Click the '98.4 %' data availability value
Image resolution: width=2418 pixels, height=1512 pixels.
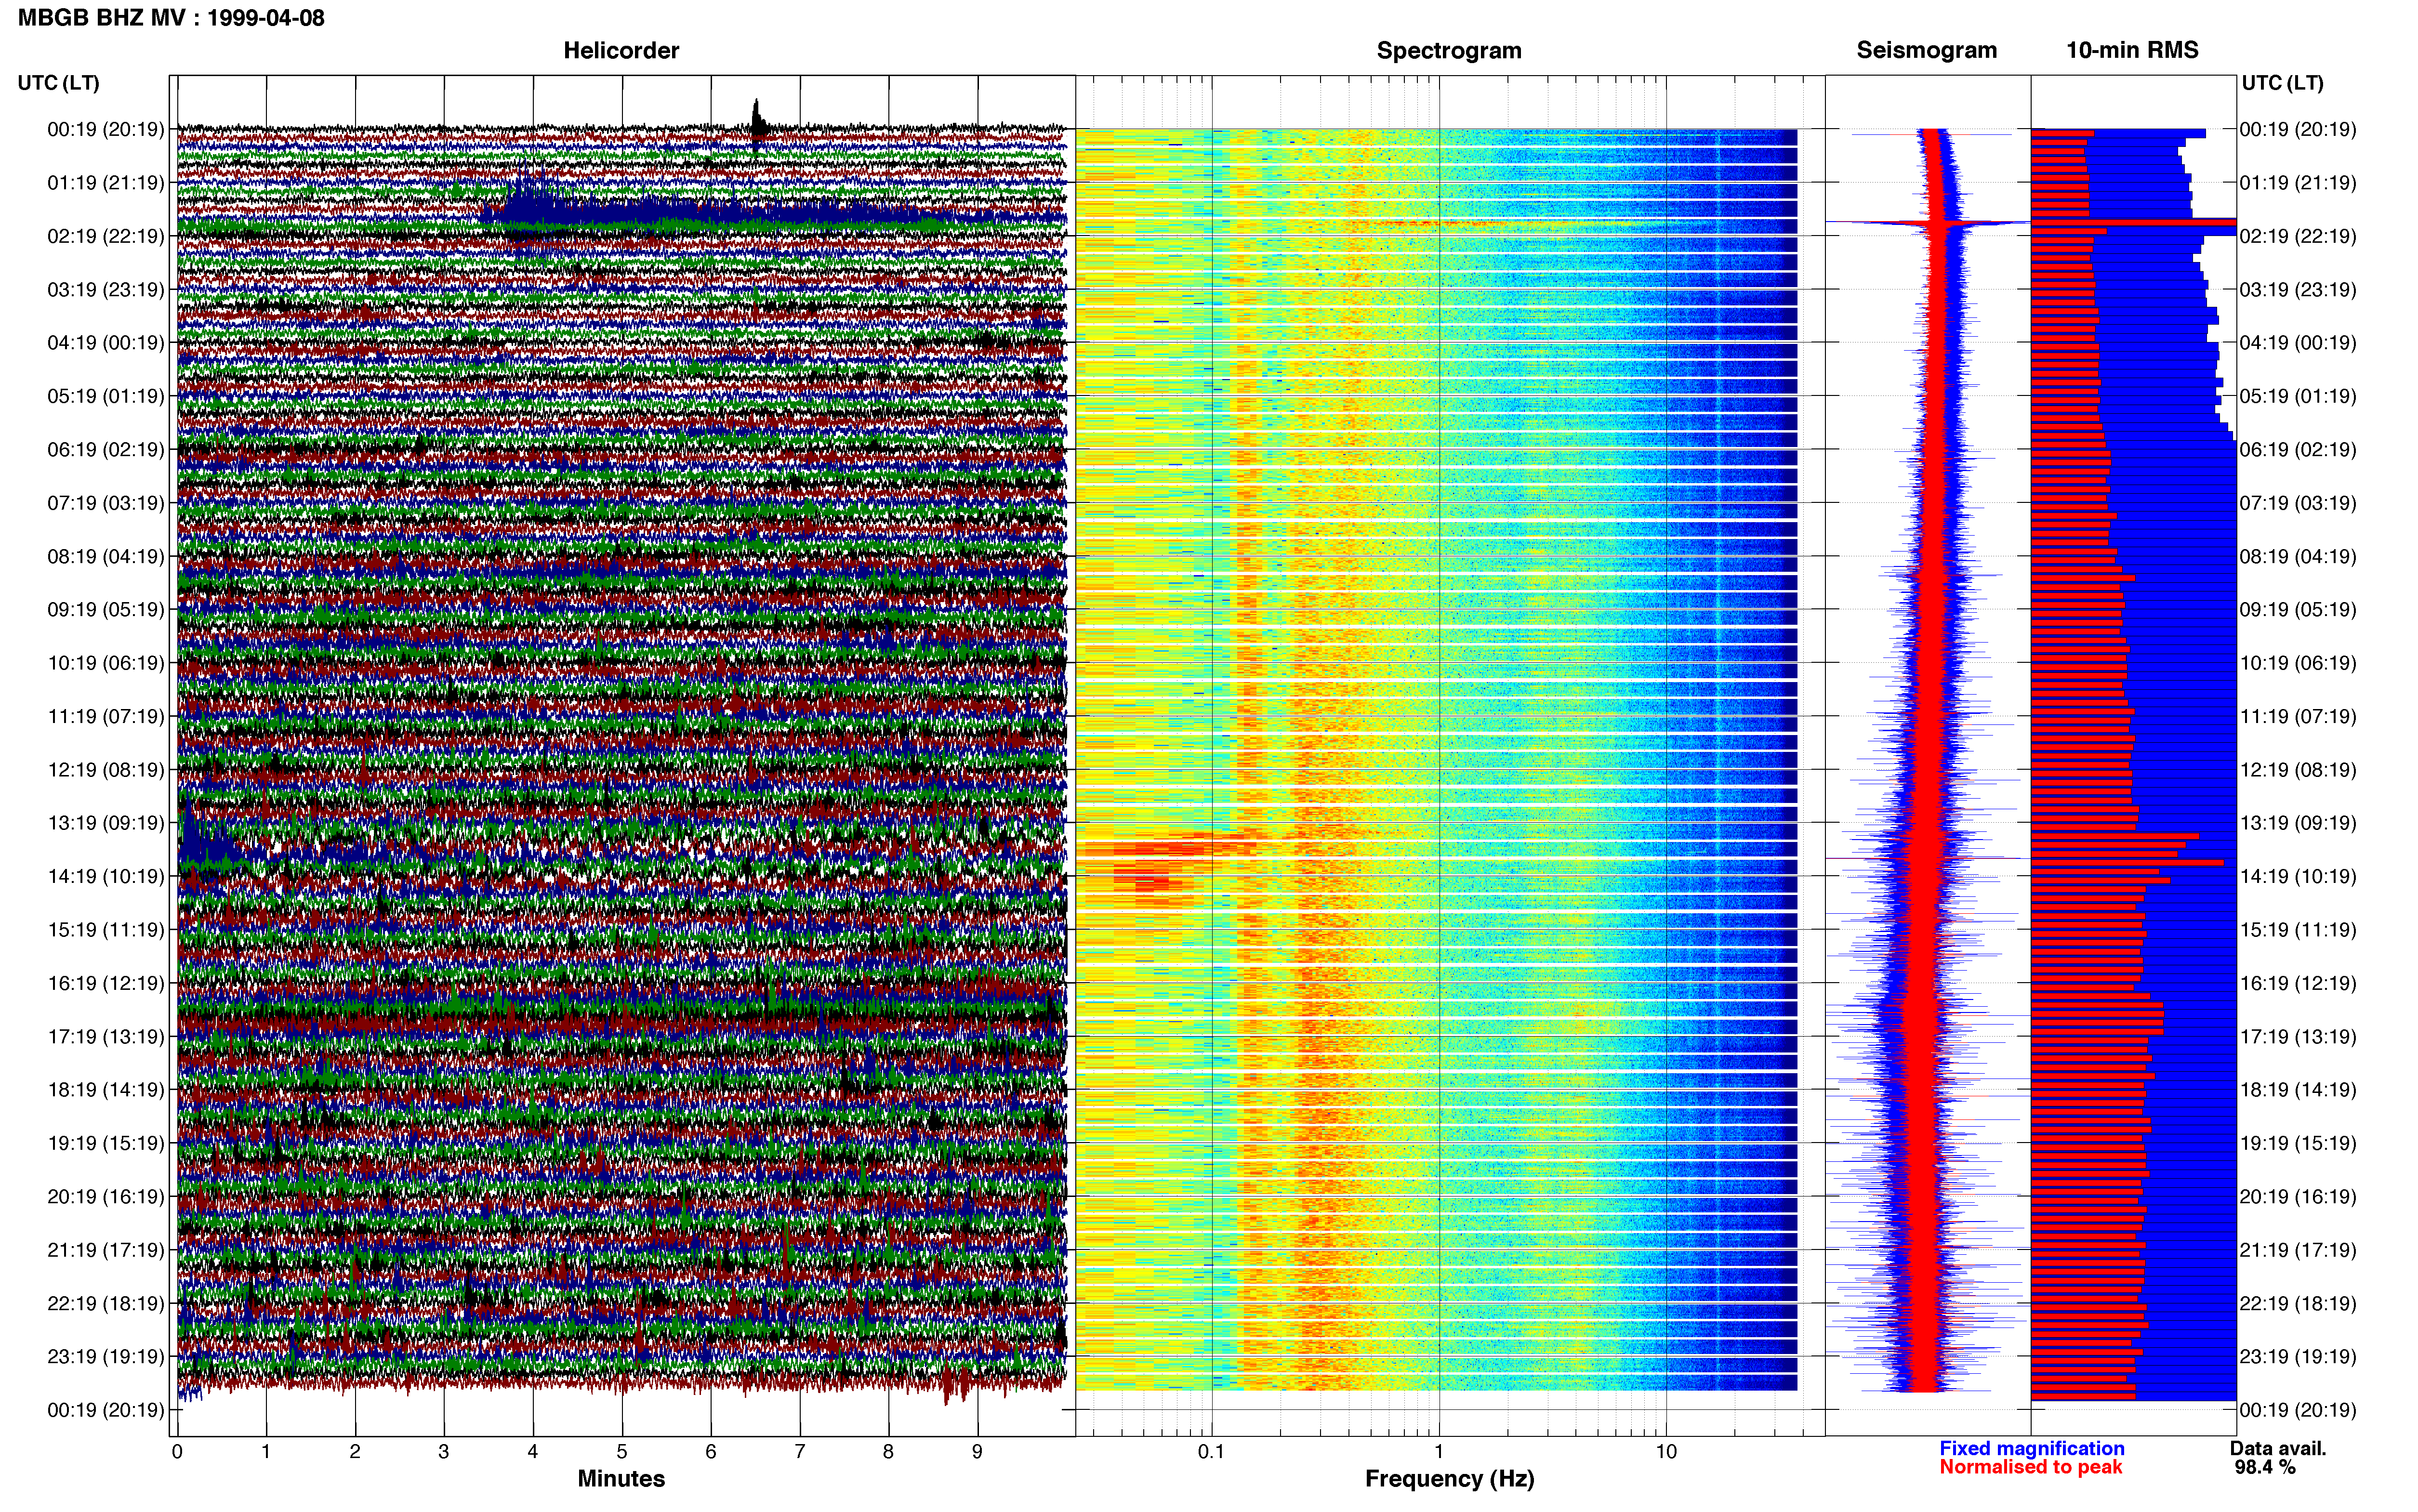coord(2265,1467)
